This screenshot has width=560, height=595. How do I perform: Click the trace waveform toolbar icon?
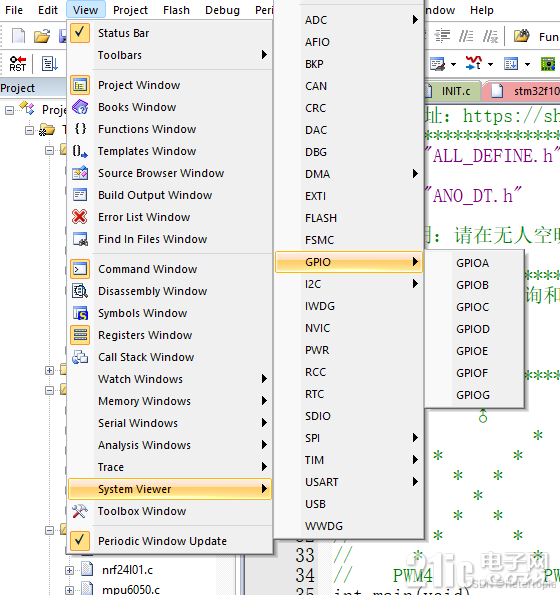coord(474,63)
